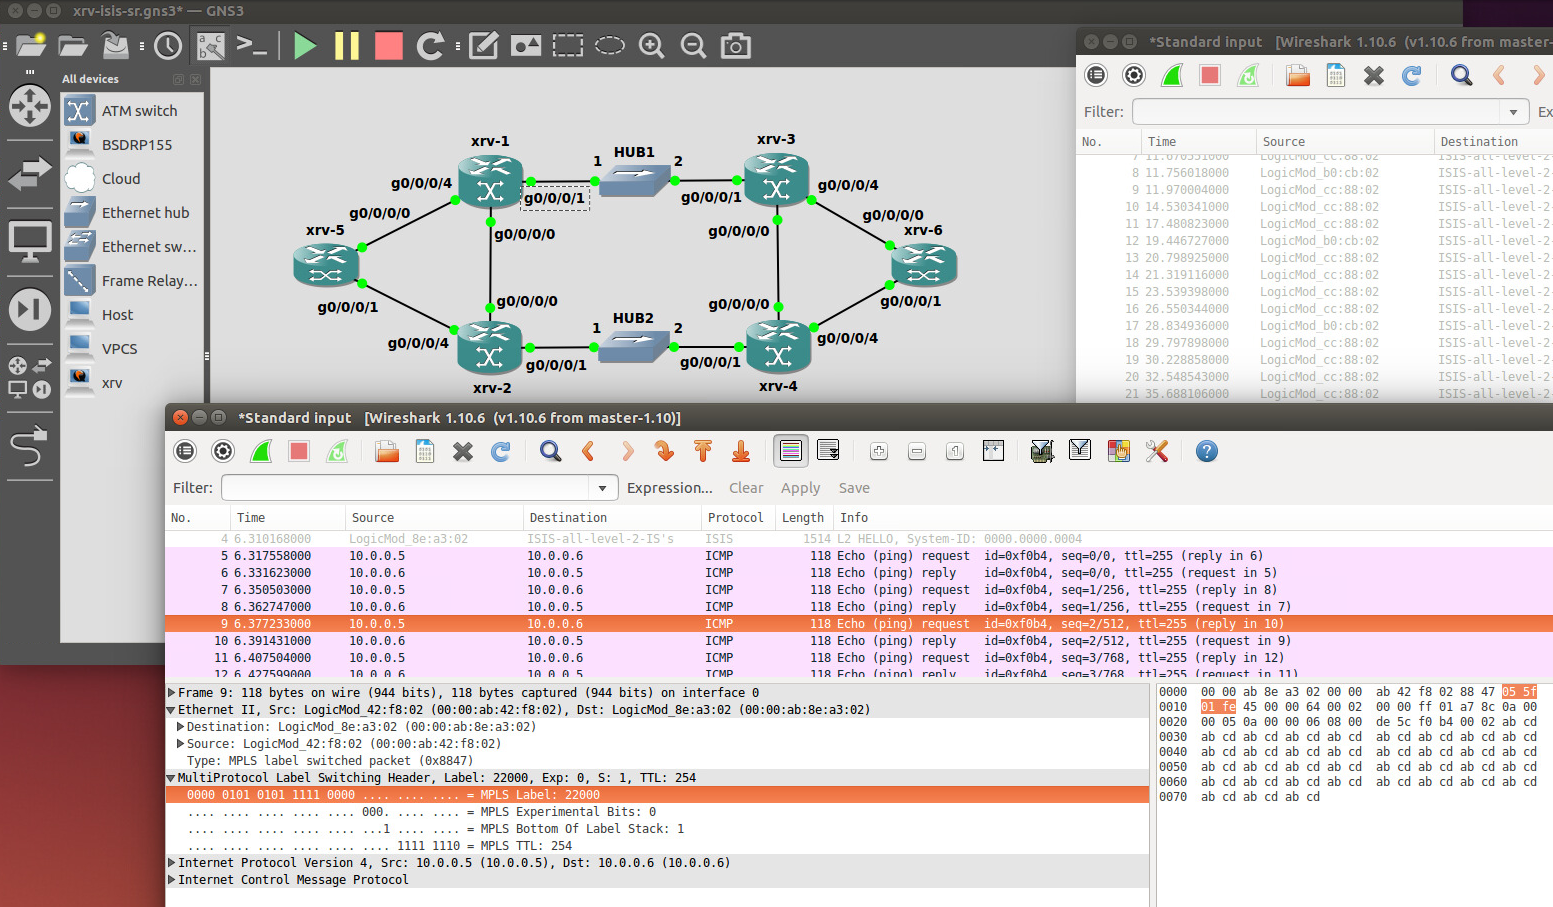Click HUB1 node on topology canvas
Screen dimensions: 1553x907
coord(634,182)
